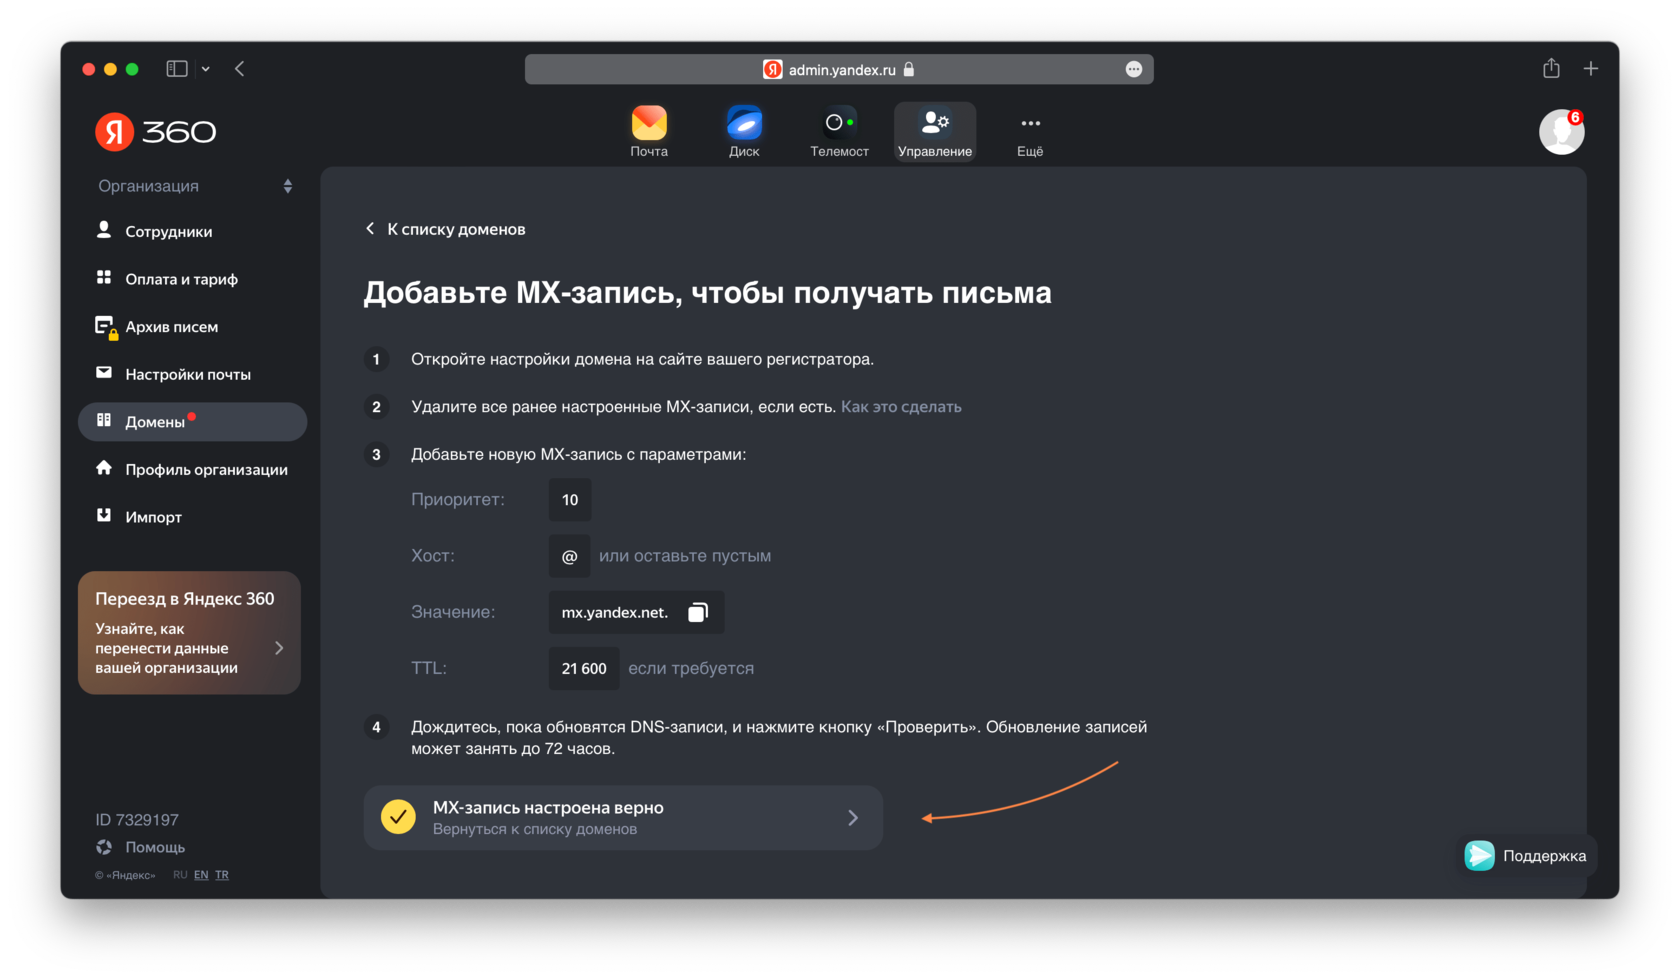Click the Настройки почты envelope icon

pos(104,373)
